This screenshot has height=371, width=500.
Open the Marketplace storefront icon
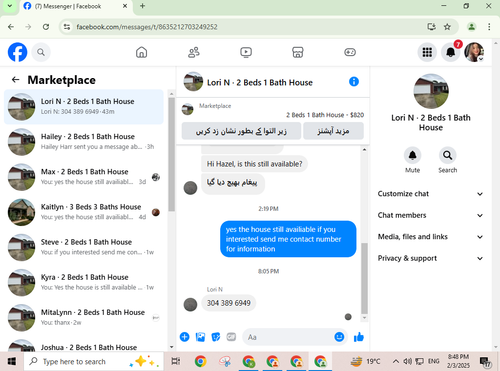pos(298,52)
